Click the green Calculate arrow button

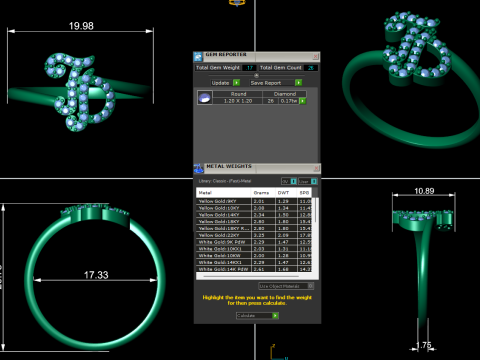[x=275, y=315]
